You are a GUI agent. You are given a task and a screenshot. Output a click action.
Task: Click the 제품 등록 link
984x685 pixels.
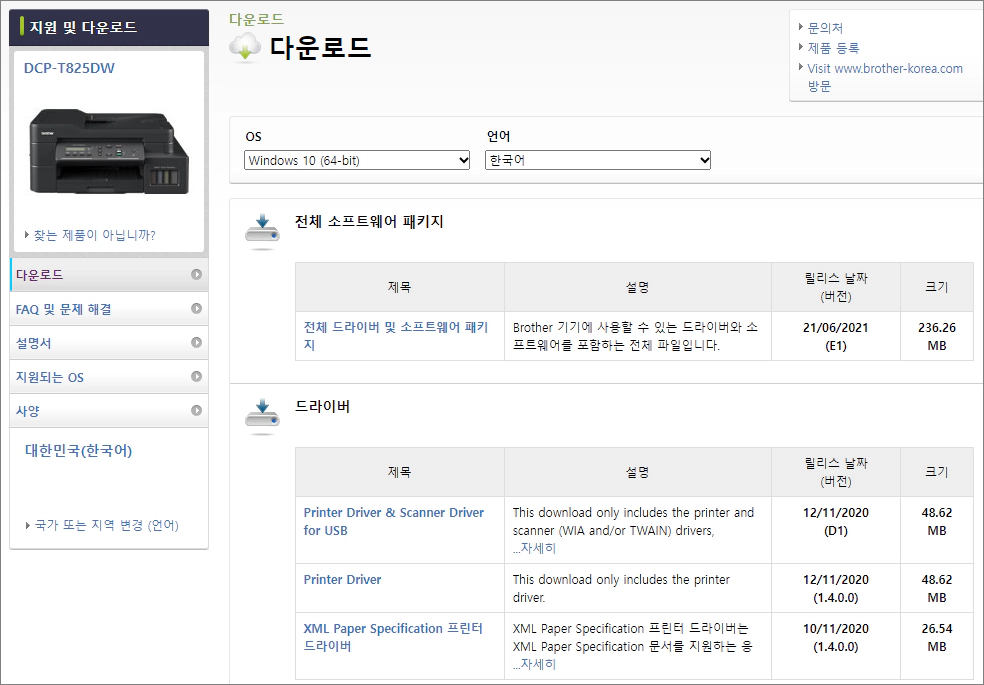coord(833,48)
